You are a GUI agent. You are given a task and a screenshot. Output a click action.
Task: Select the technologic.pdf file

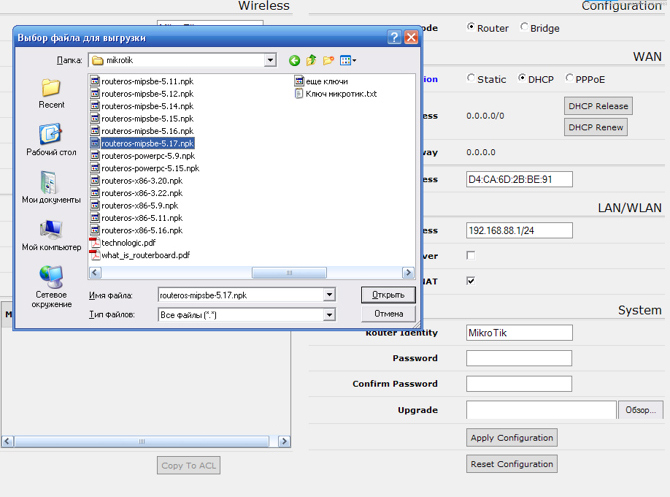click(x=128, y=243)
